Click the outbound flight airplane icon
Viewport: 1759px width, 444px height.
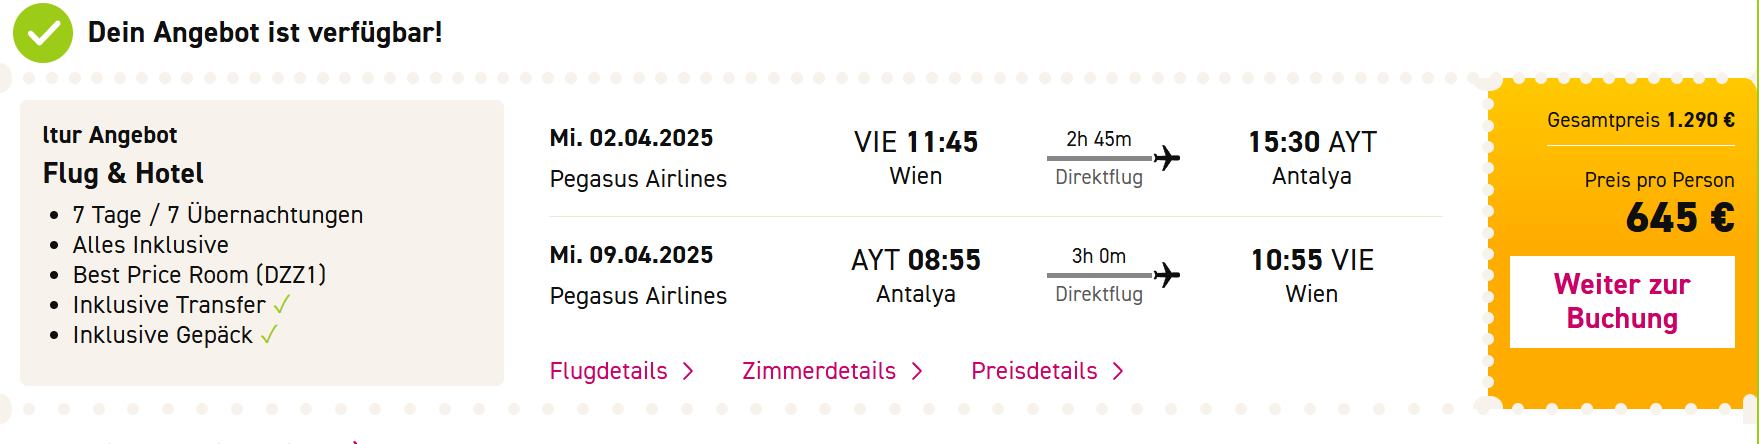[1166, 158]
